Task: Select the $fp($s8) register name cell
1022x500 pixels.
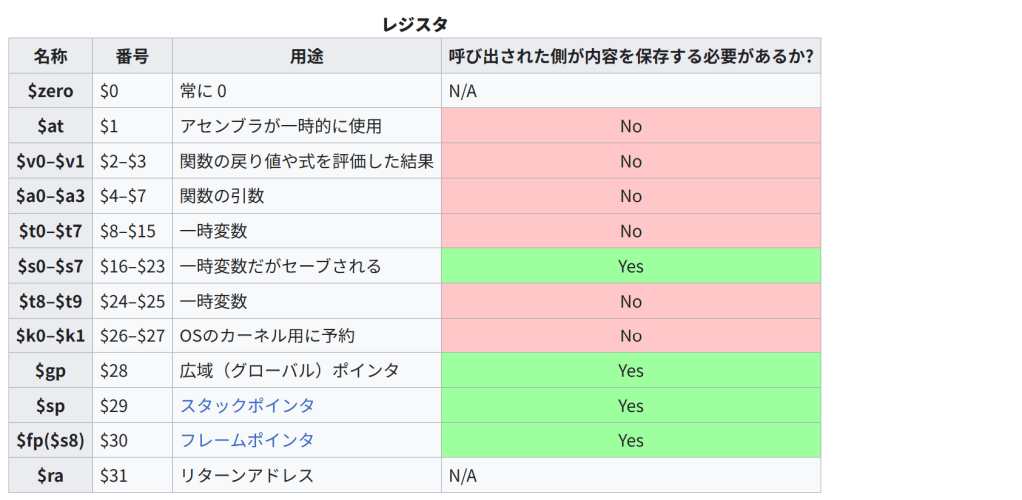Action: coord(50,440)
